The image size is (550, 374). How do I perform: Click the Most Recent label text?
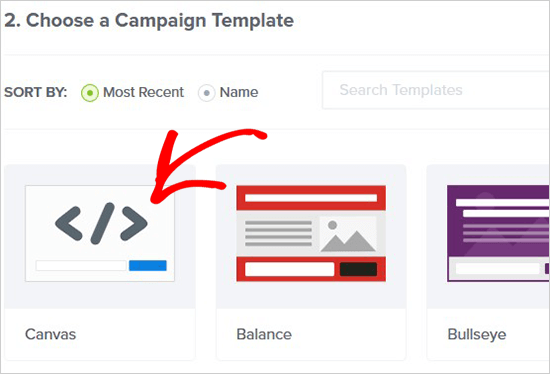(143, 92)
